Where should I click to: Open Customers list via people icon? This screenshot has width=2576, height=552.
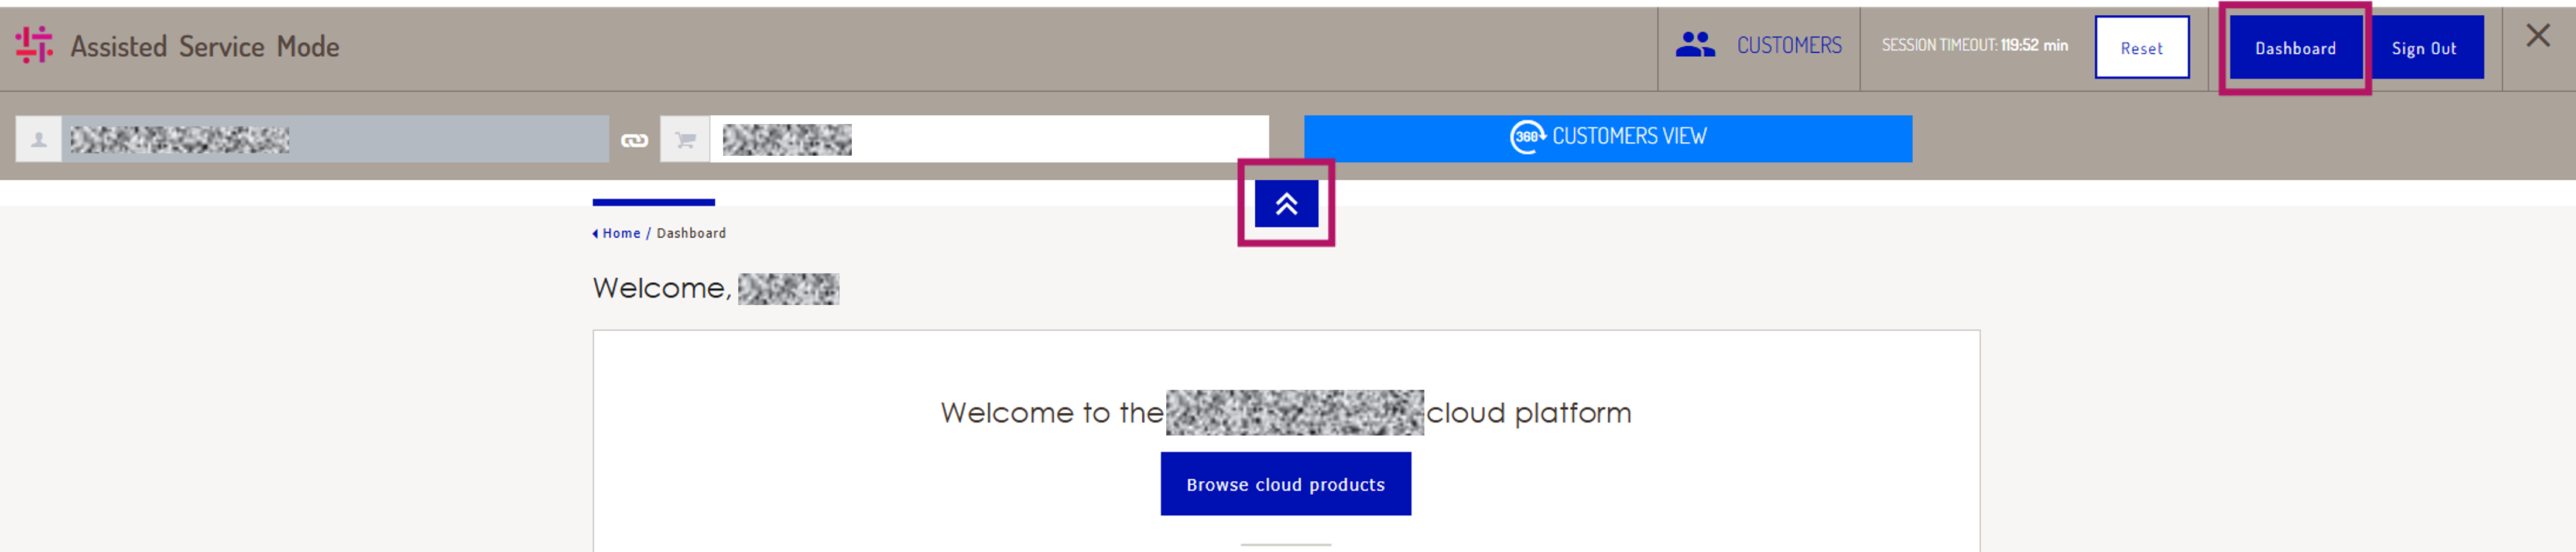coord(1695,45)
